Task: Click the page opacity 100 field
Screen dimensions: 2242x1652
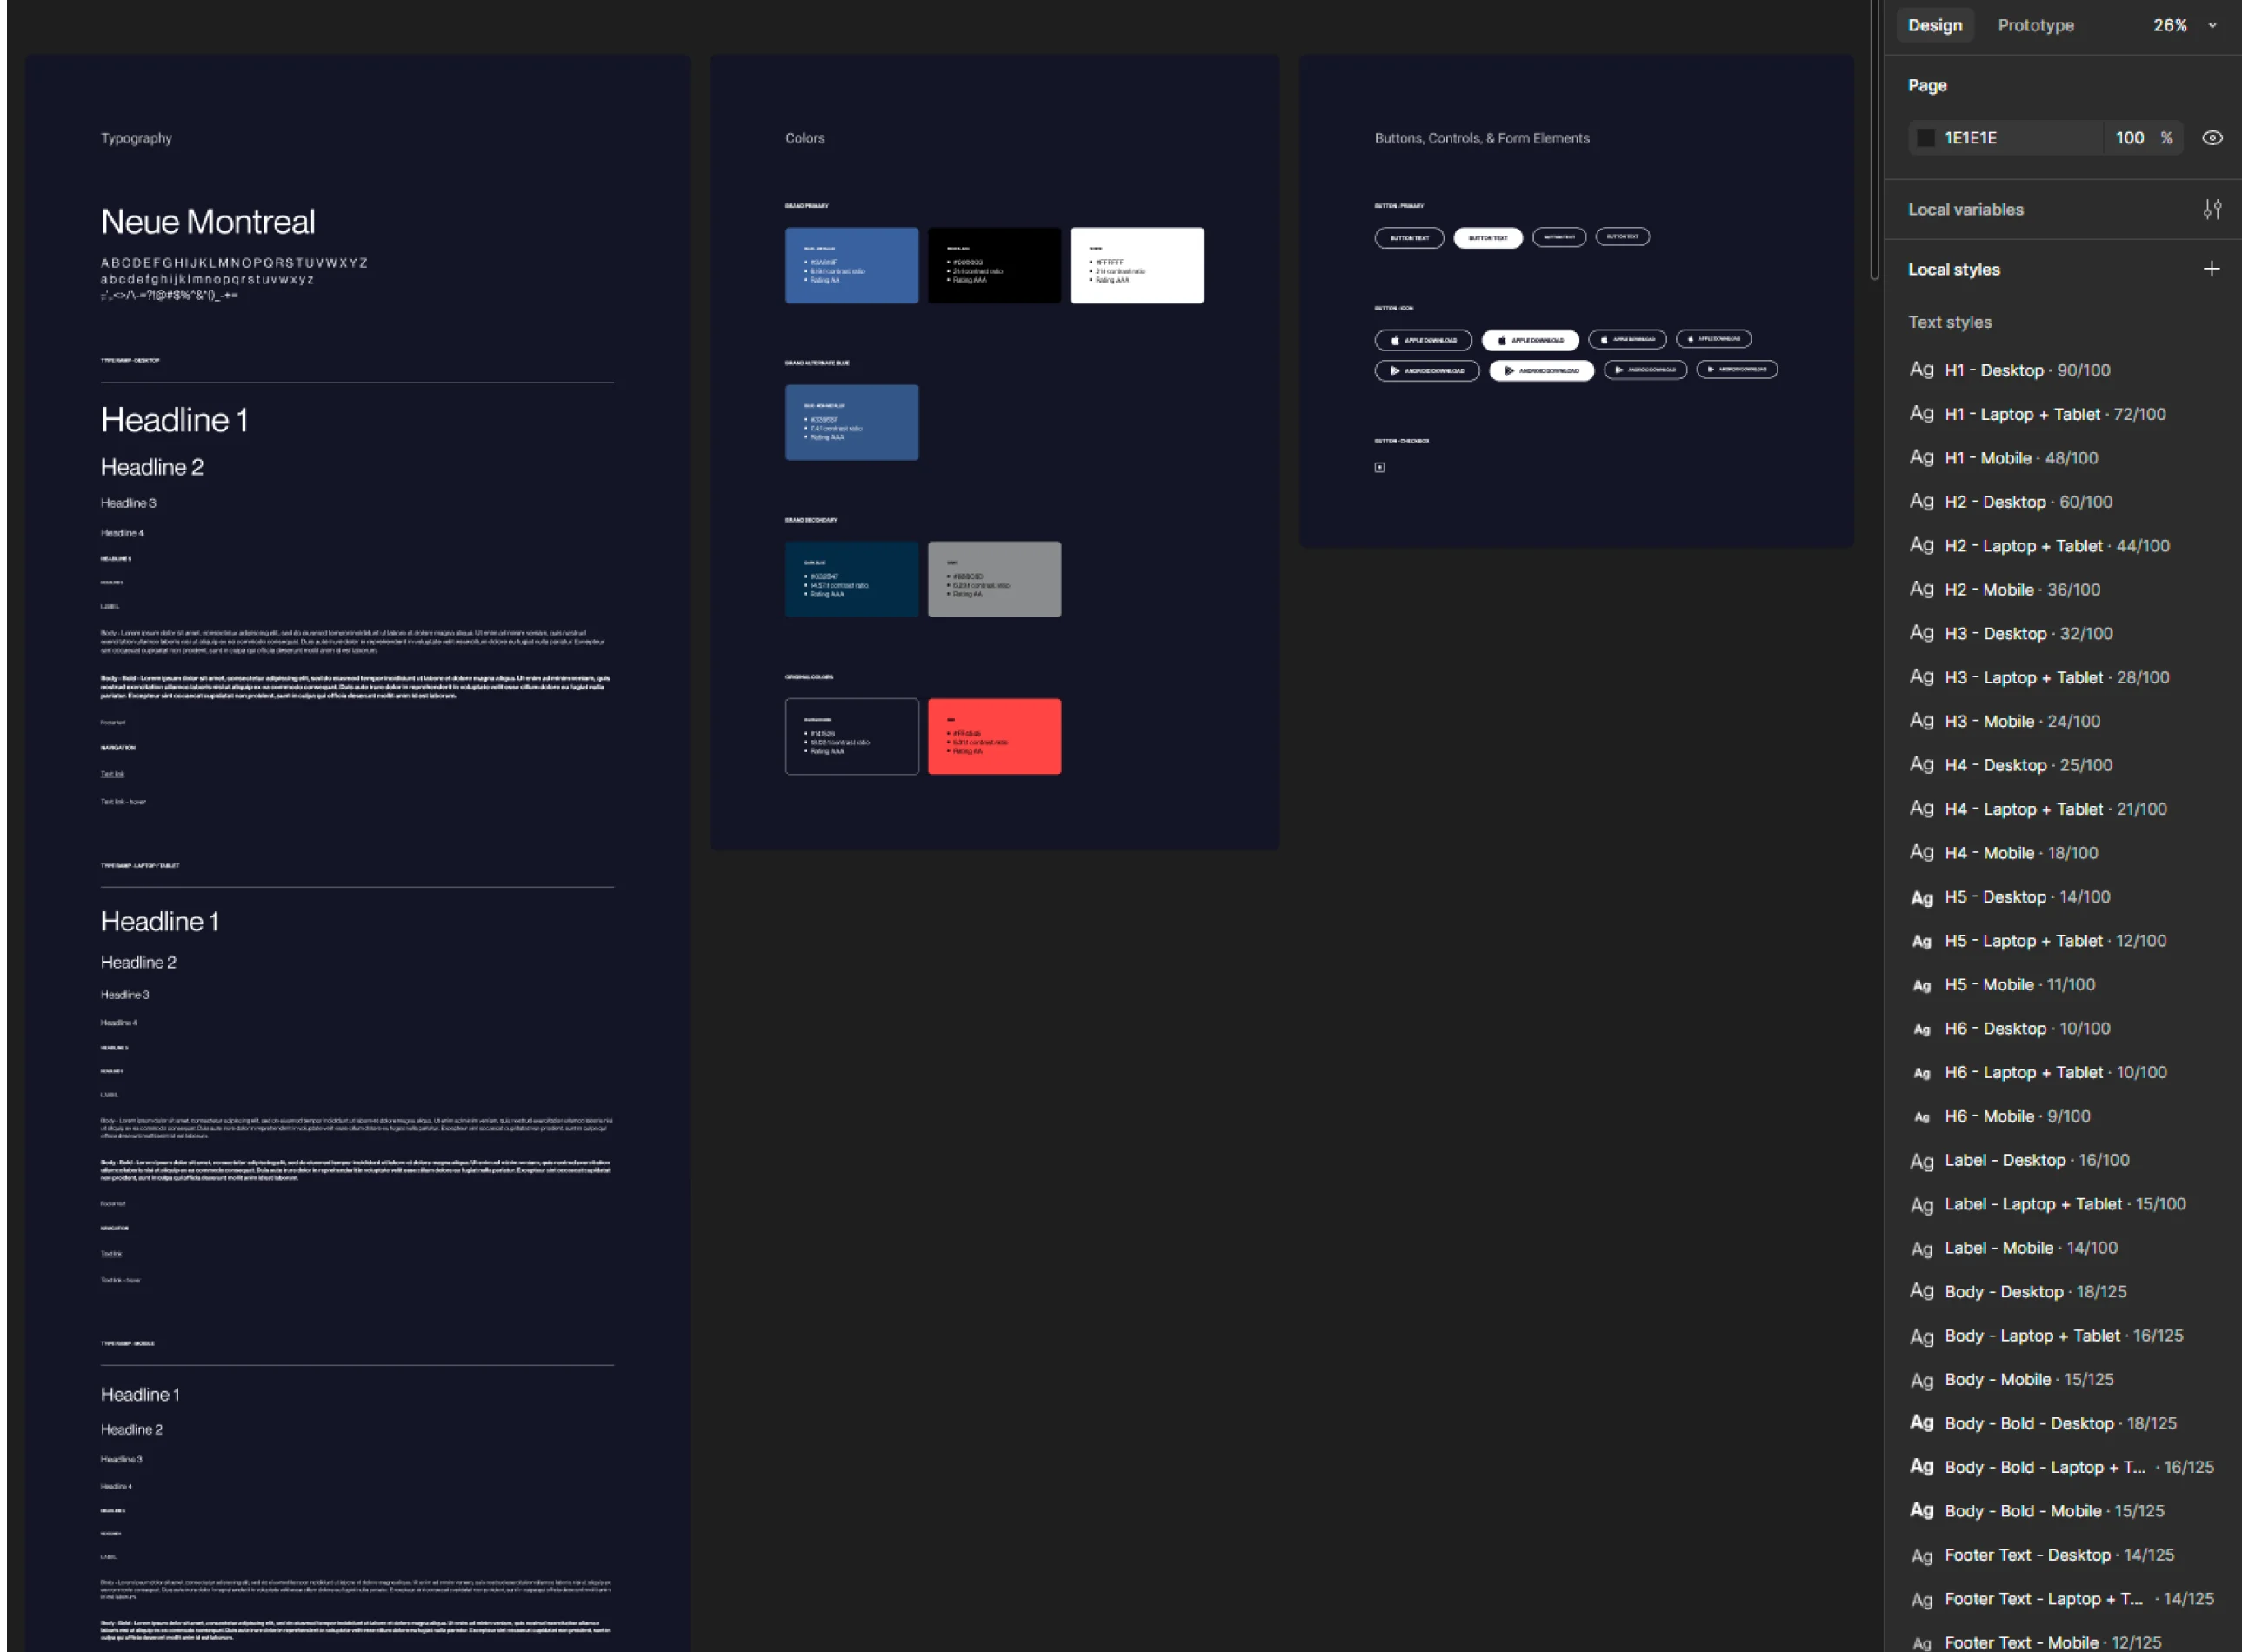Action: (x=2128, y=138)
